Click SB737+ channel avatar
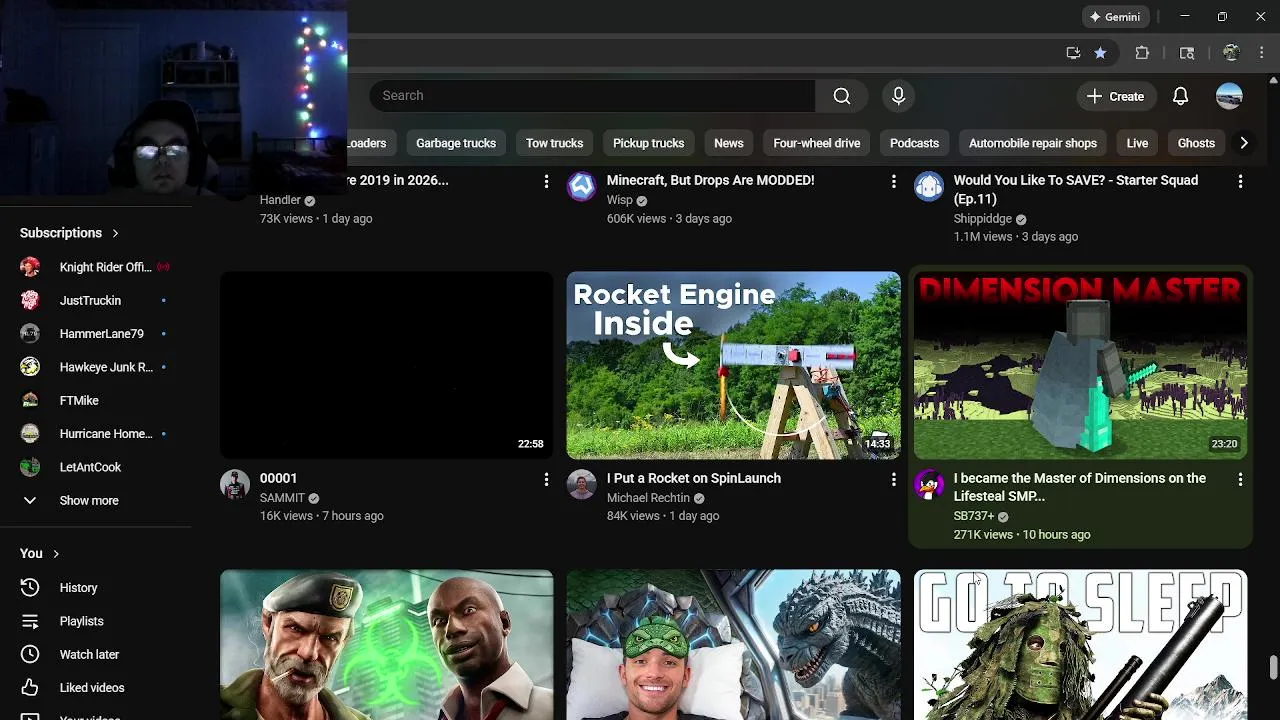The height and width of the screenshot is (720, 1280). [x=928, y=485]
